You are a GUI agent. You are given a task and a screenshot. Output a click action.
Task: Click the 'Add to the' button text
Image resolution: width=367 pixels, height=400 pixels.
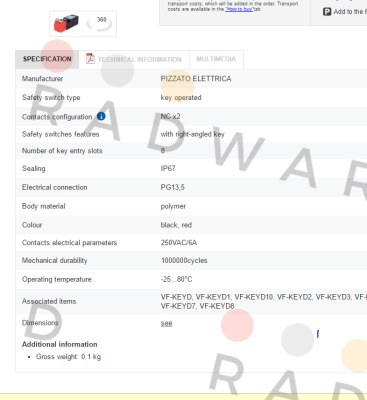348,12
